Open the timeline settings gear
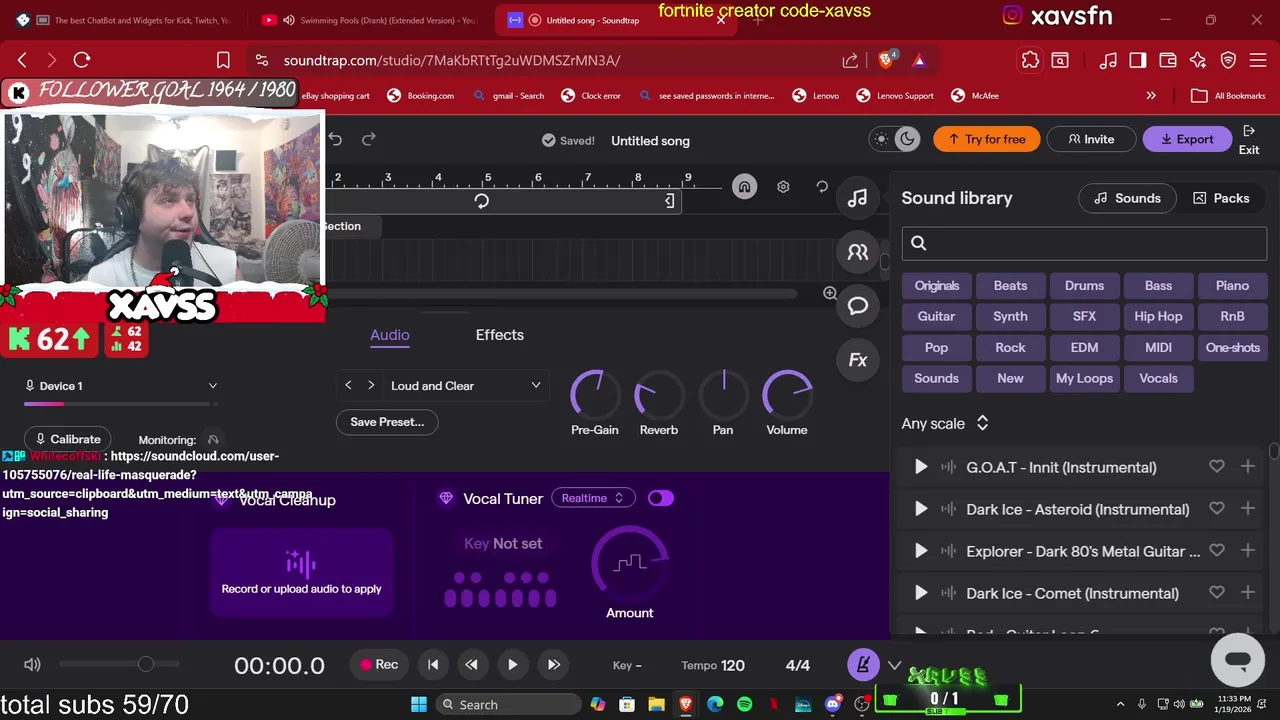The height and width of the screenshot is (720, 1280). (783, 187)
